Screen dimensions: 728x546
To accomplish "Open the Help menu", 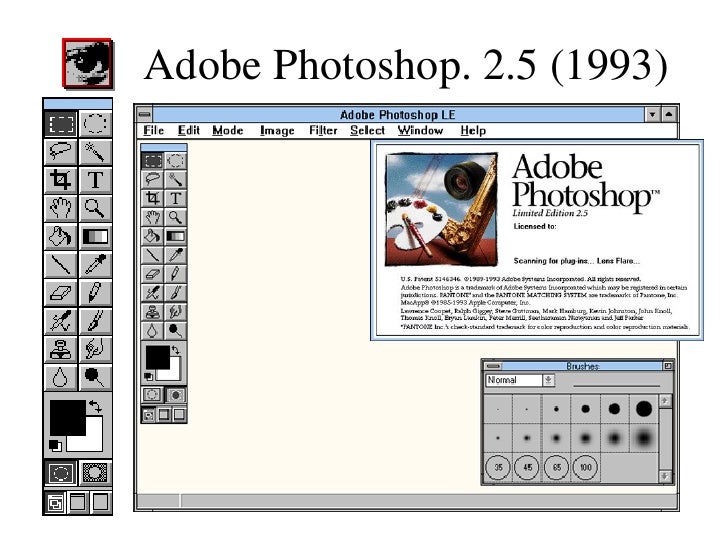I will [473, 130].
